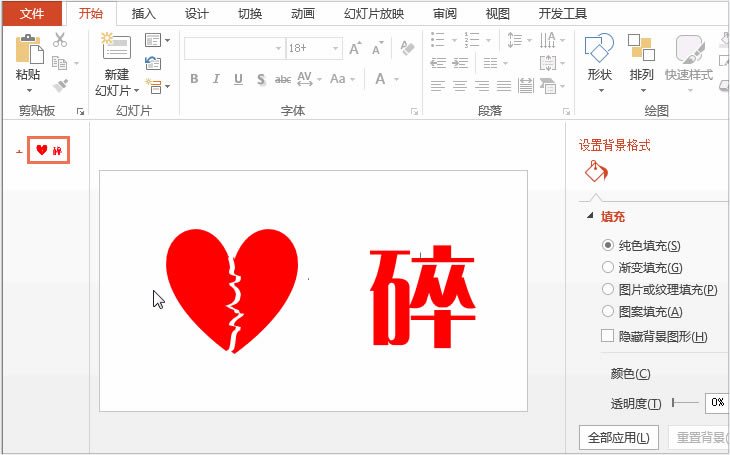Open Quick Styles (快速样式) gallery
The width and height of the screenshot is (730, 455).
(689, 61)
